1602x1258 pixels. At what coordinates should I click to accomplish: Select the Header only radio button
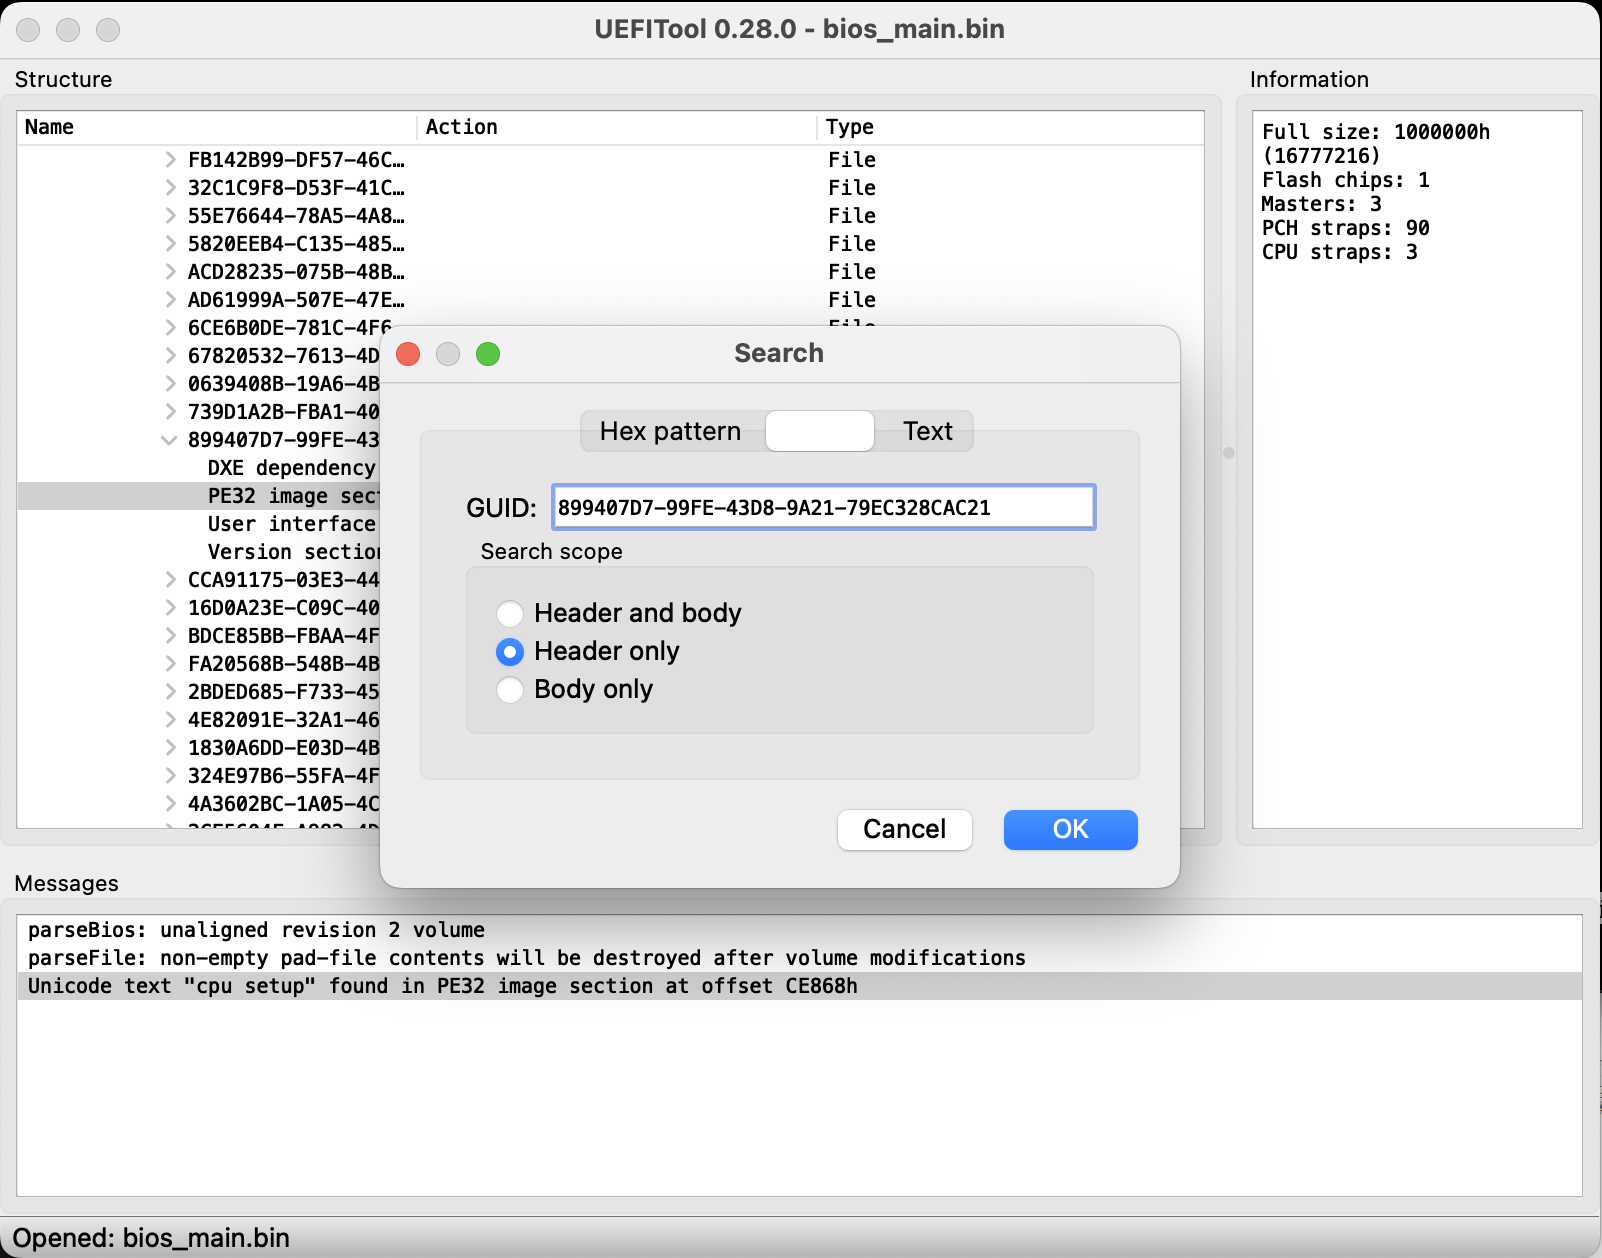point(588,652)
